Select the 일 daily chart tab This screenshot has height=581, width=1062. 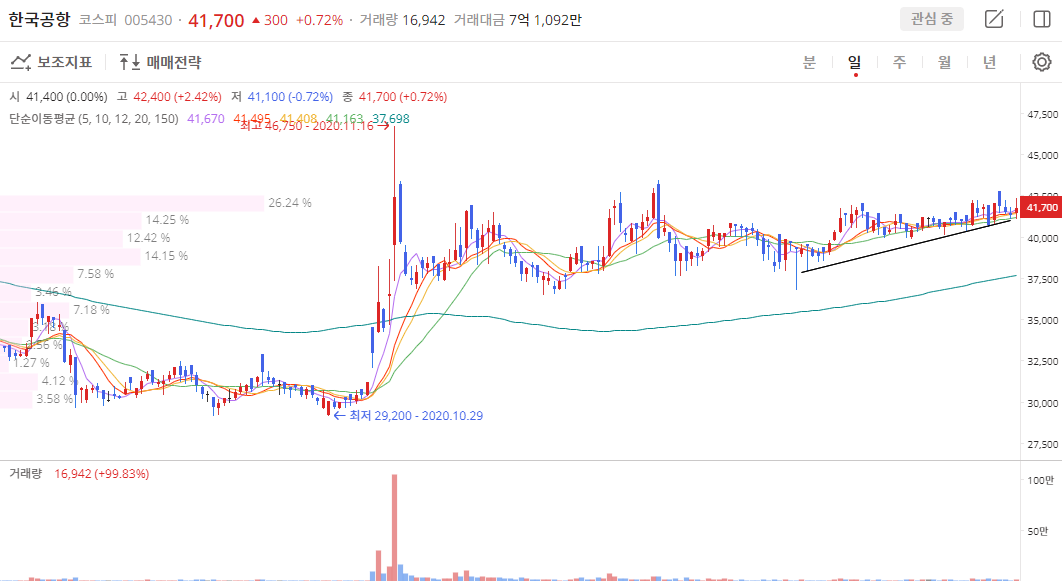855,62
